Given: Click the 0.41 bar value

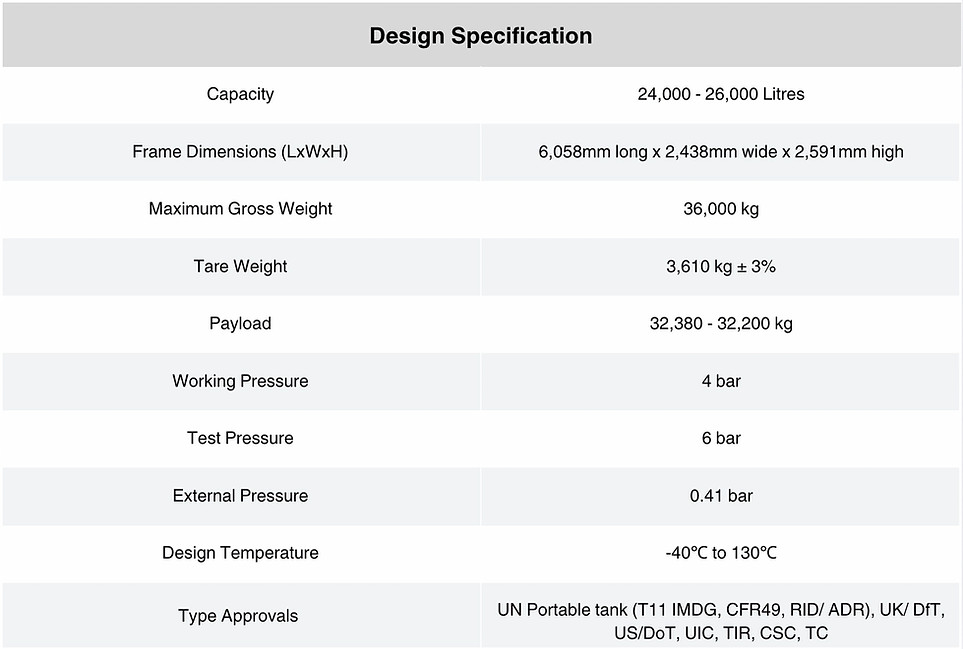Looking at the screenshot, I should pos(721,495).
